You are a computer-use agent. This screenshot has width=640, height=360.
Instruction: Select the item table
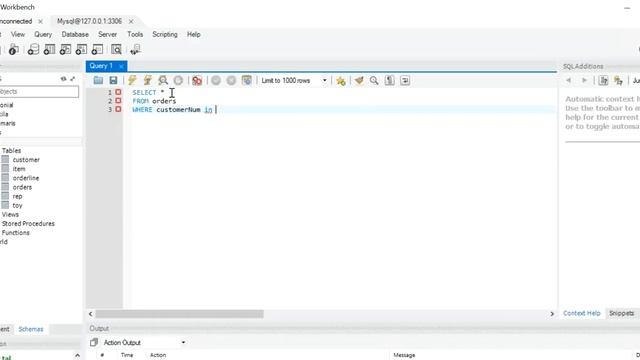tap(19, 169)
